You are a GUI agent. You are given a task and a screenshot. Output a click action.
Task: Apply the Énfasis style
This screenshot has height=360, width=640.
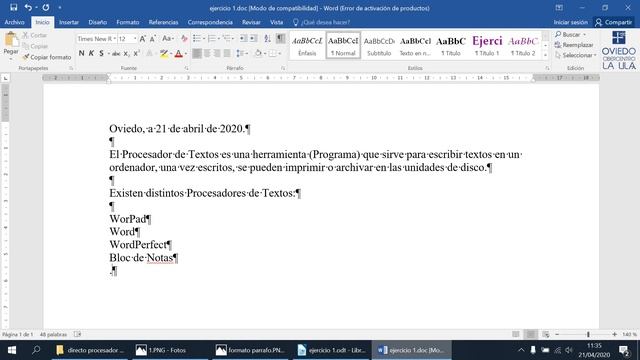pos(307,45)
